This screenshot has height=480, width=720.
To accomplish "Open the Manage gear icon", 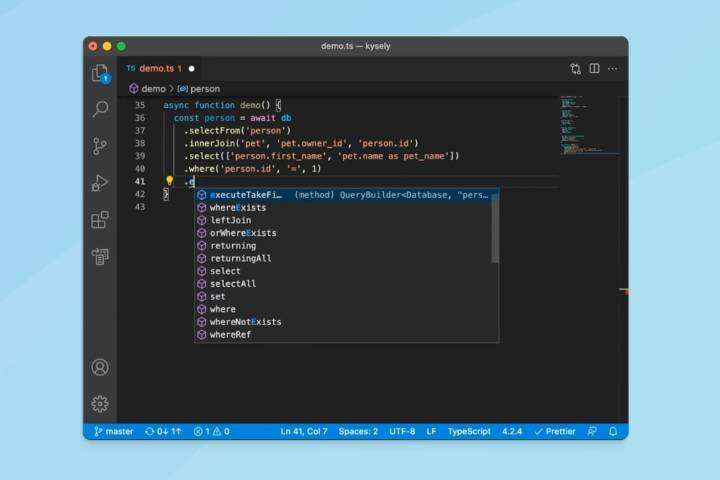I will (x=100, y=403).
